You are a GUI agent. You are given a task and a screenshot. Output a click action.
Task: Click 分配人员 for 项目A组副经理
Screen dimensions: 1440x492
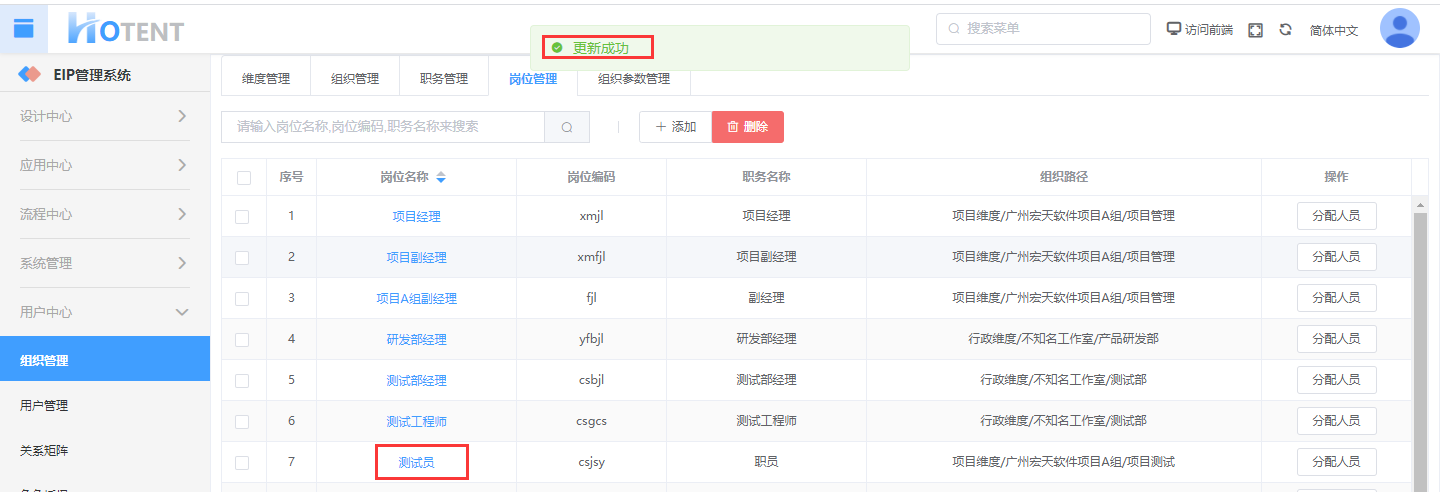[x=1336, y=298]
